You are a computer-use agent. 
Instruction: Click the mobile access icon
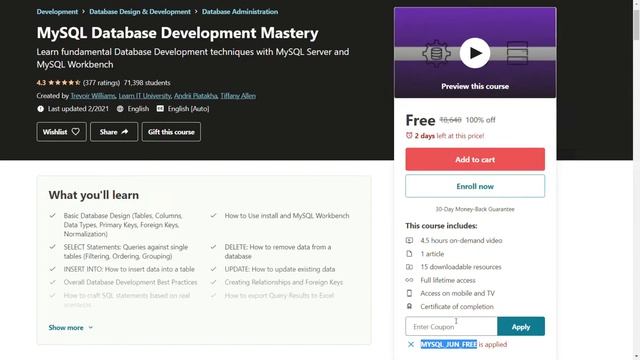409,293
